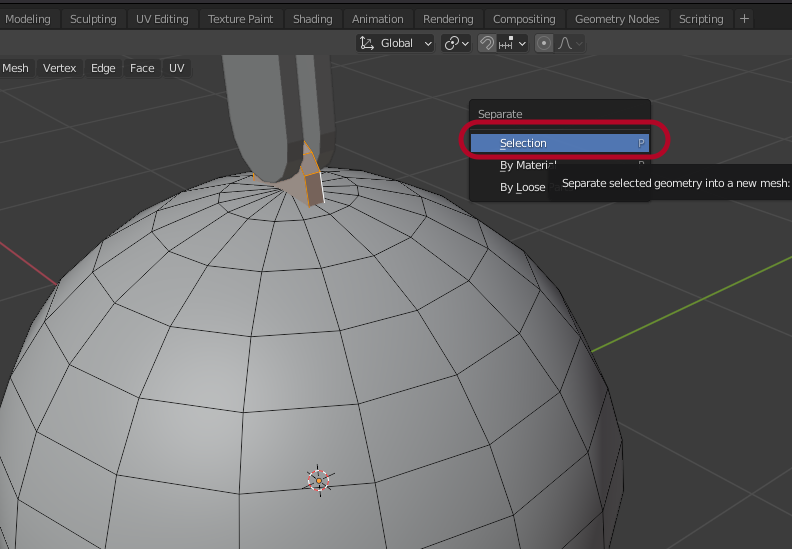Add a new workspace with plus icon
Image resolution: width=792 pixels, height=549 pixels.
744,19
